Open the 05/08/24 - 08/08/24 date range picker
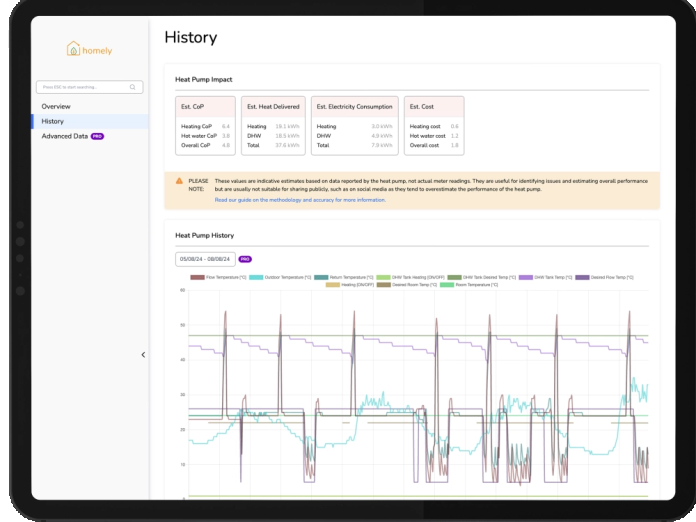The width and height of the screenshot is (696, 522). (x=204, y=258)
